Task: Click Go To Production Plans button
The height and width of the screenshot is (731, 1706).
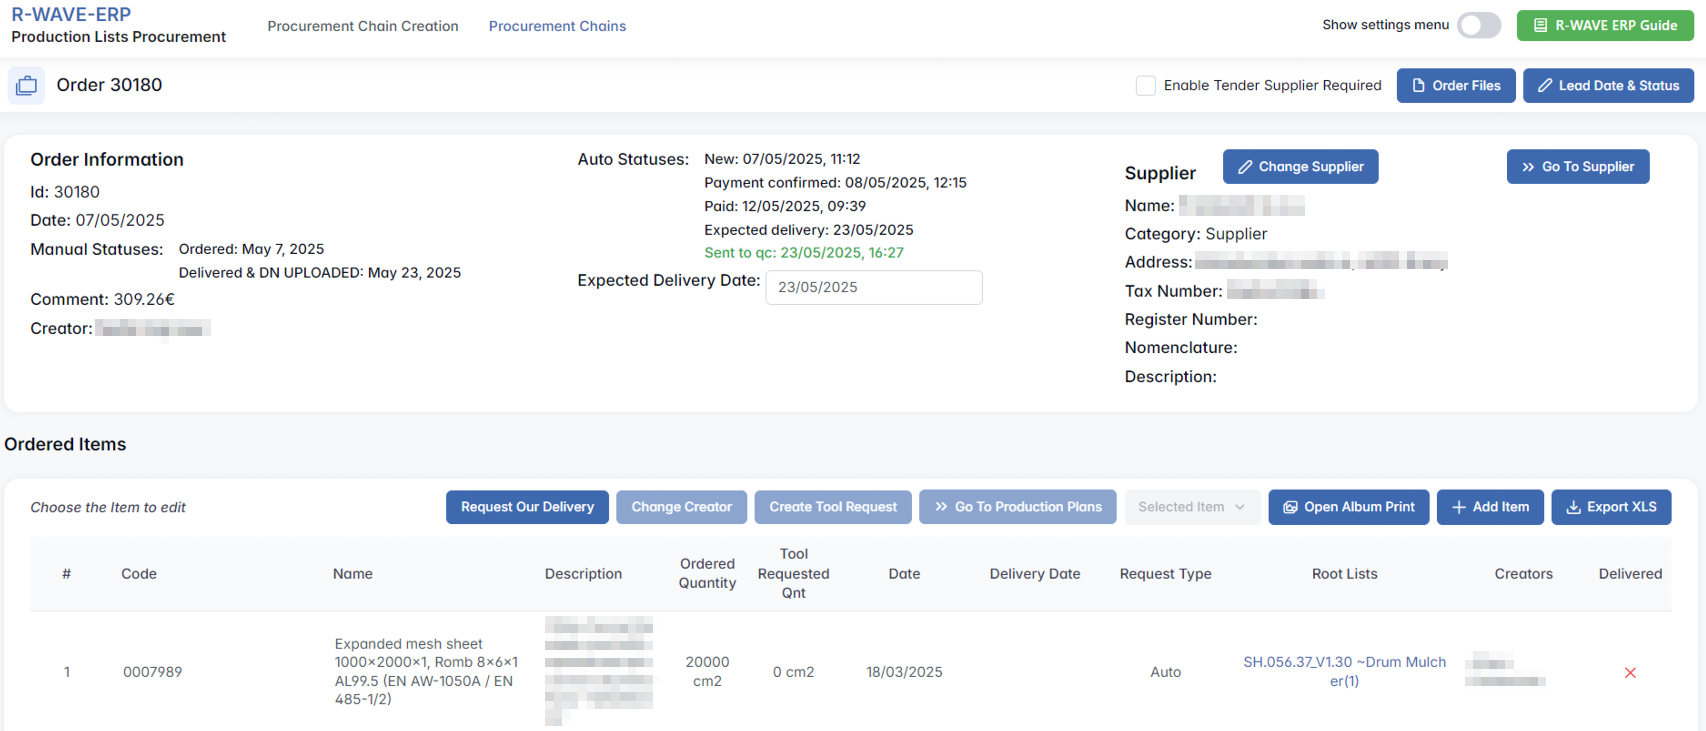Action: coord(1018,507)
